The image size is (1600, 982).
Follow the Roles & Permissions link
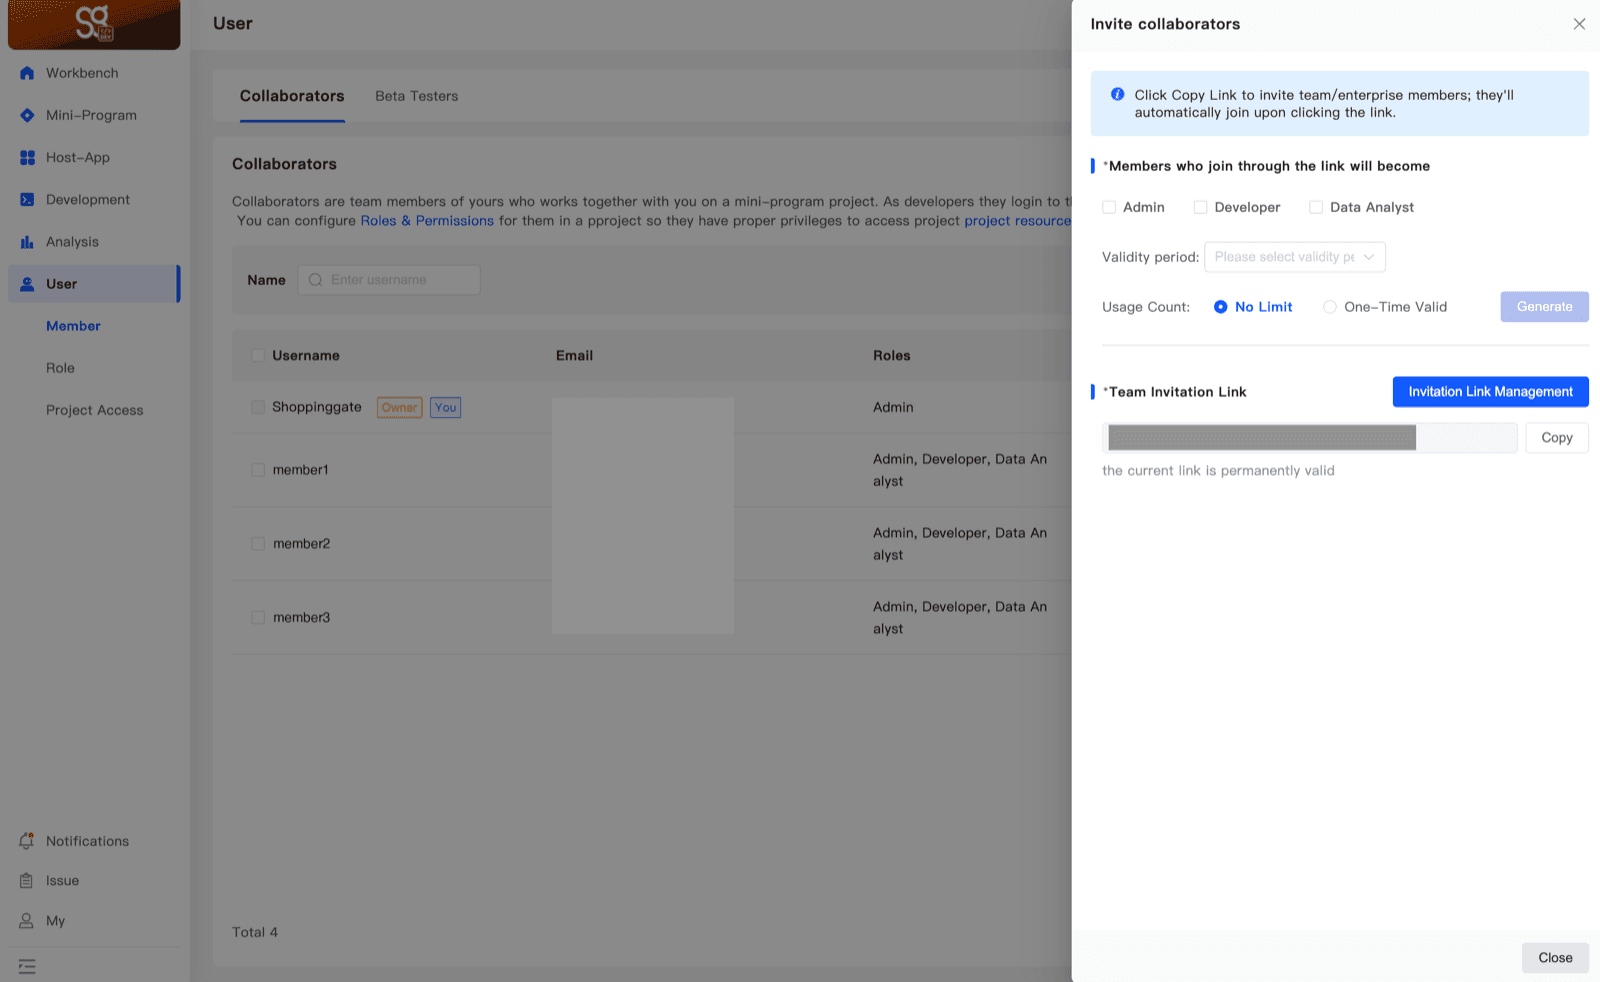pyautogui.click(x=427, y=221)
